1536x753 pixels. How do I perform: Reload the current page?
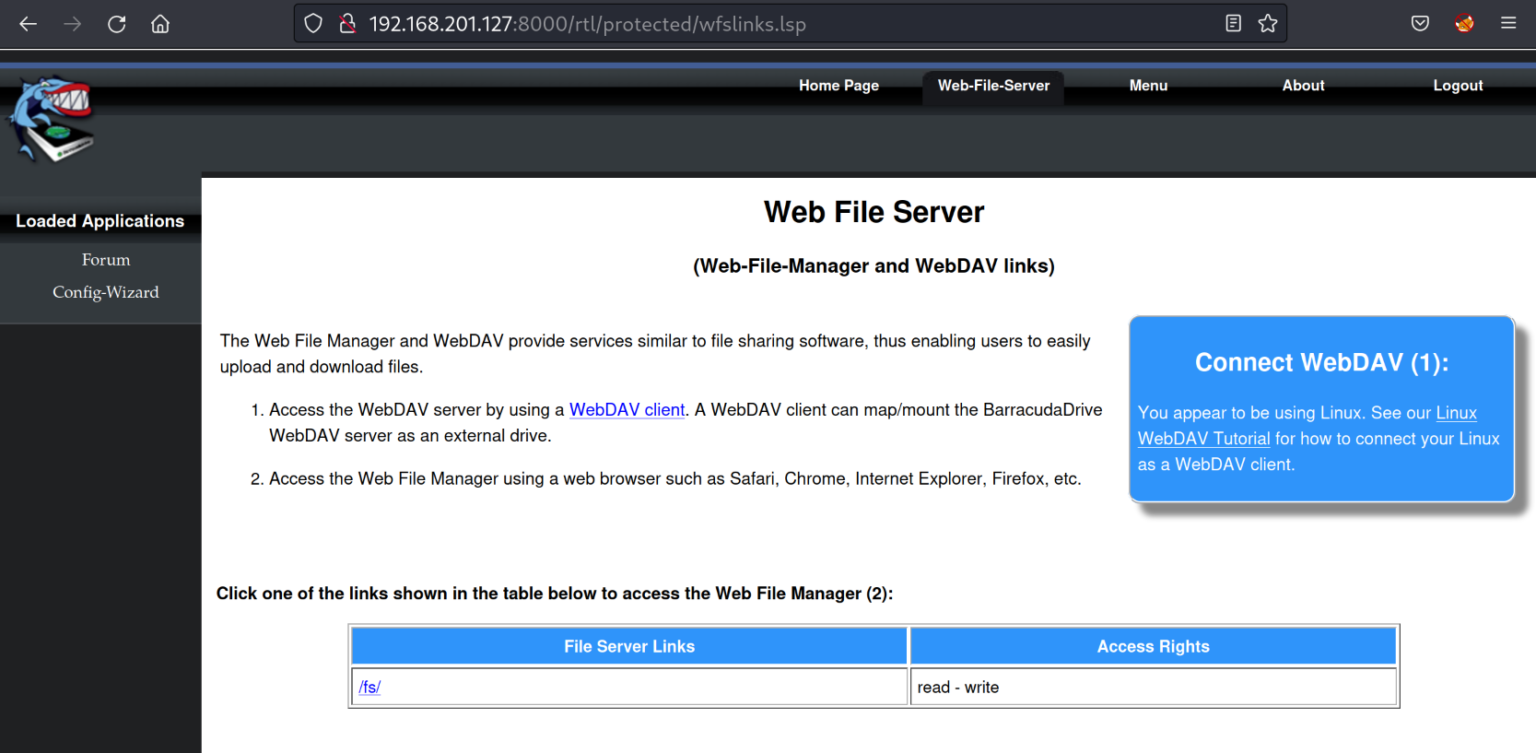[116, 24]
